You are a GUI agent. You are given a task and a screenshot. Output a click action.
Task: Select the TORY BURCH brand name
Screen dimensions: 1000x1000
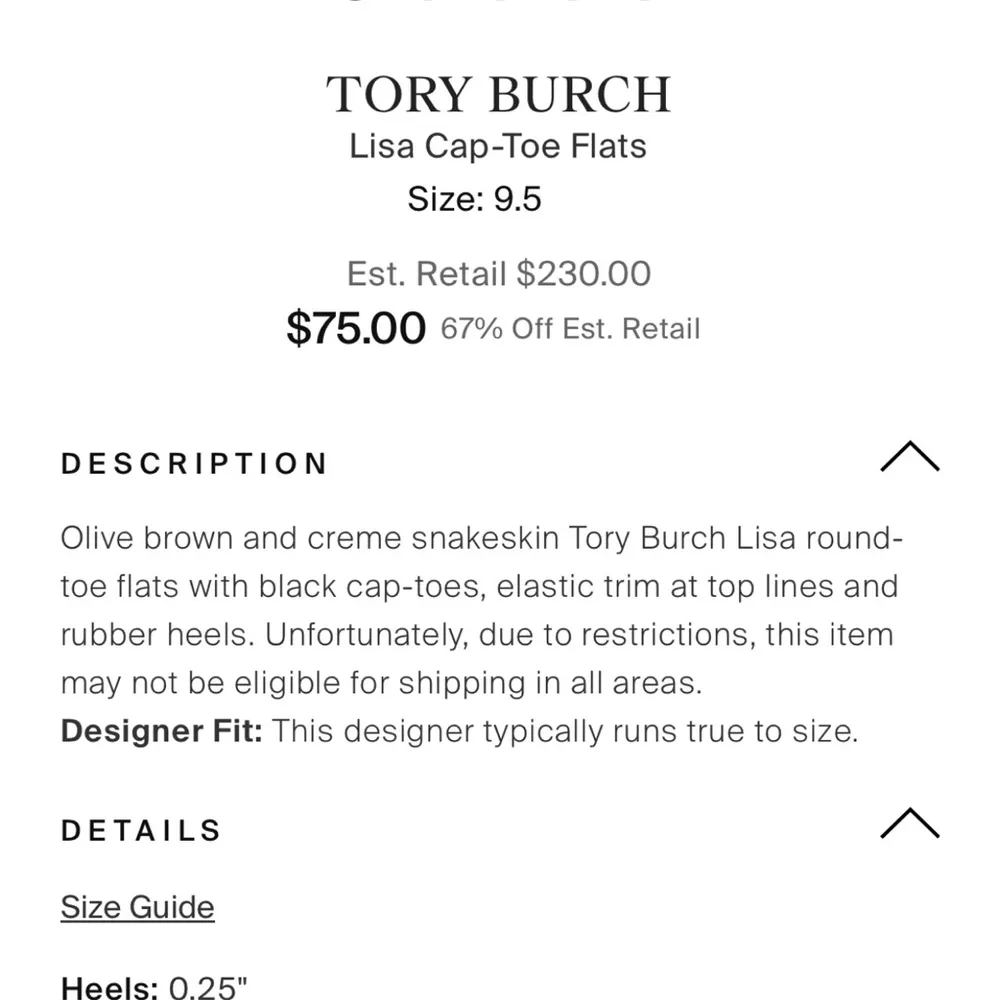(x=498, y=93)
